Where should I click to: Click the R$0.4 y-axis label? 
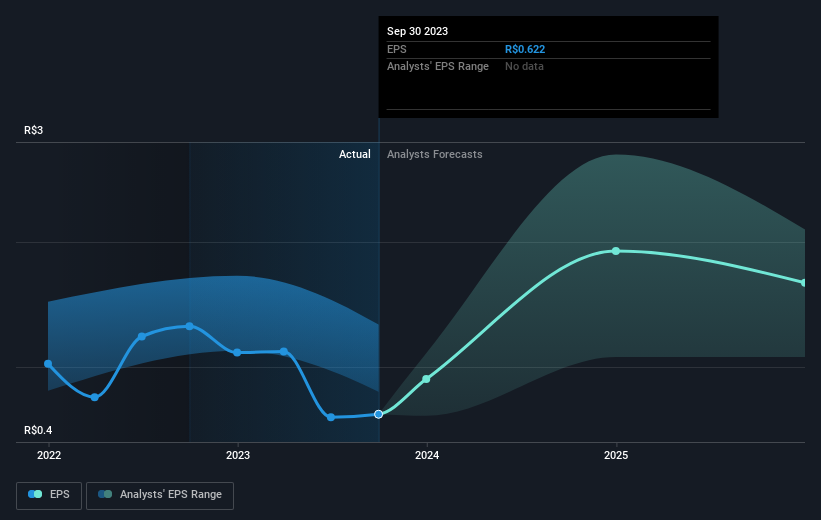(38, 430)
